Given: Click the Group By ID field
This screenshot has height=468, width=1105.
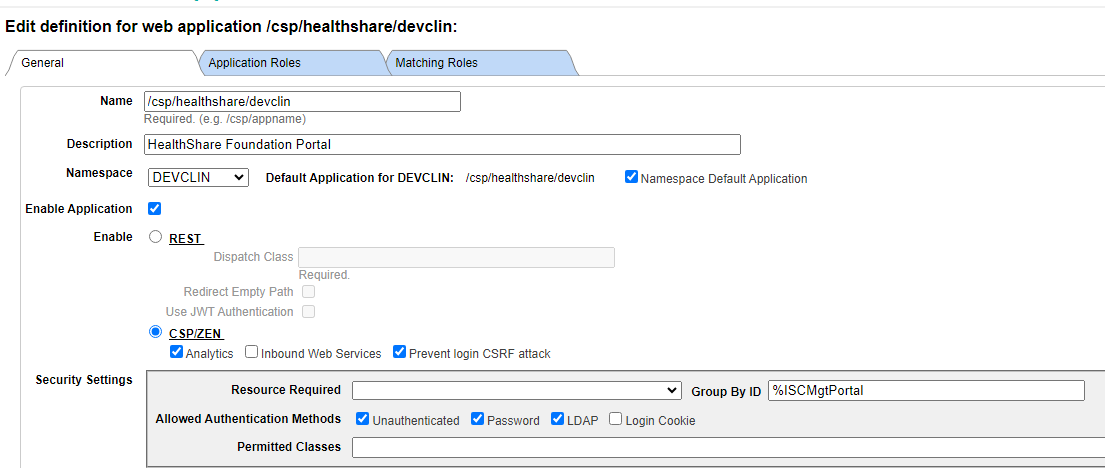Looking at the screenshot, I should click(926, 390).
